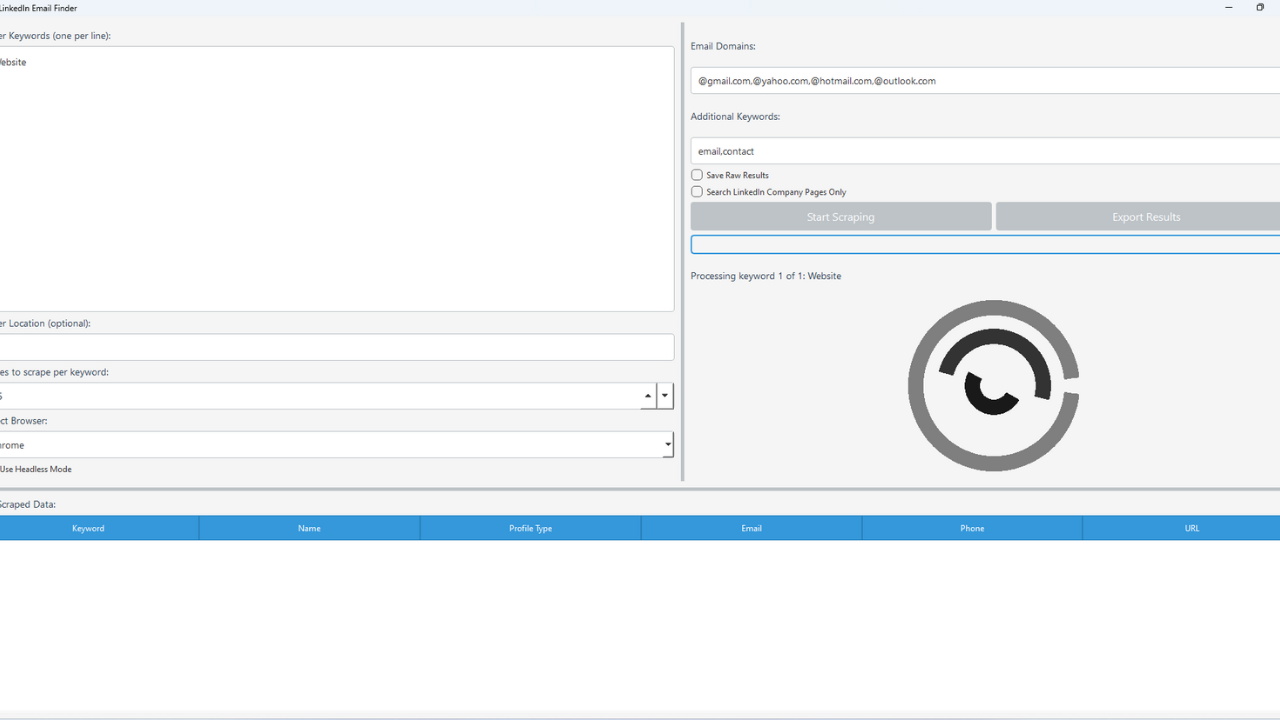The width and height of the screenshot is (1280, 720).
Task: Click the Export Results button
Action: point(1145,216)
